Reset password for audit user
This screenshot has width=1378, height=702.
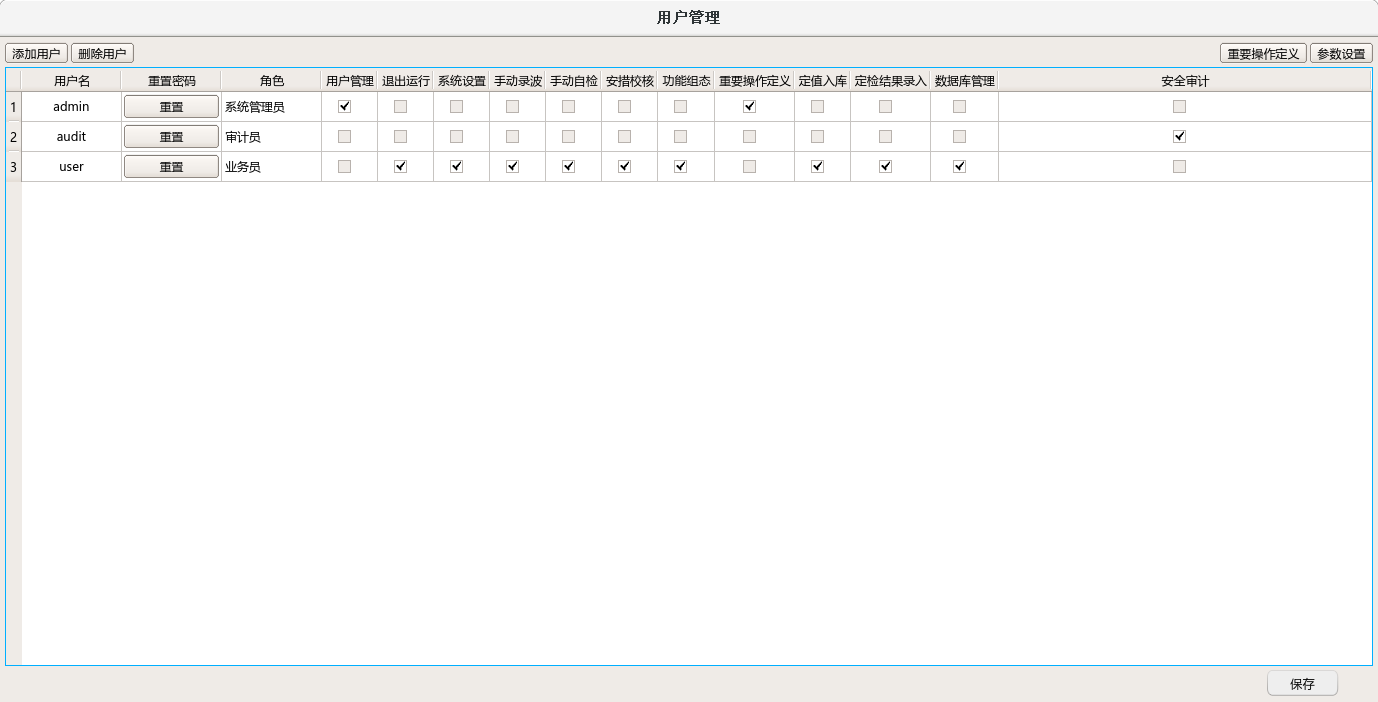point(171,137)
